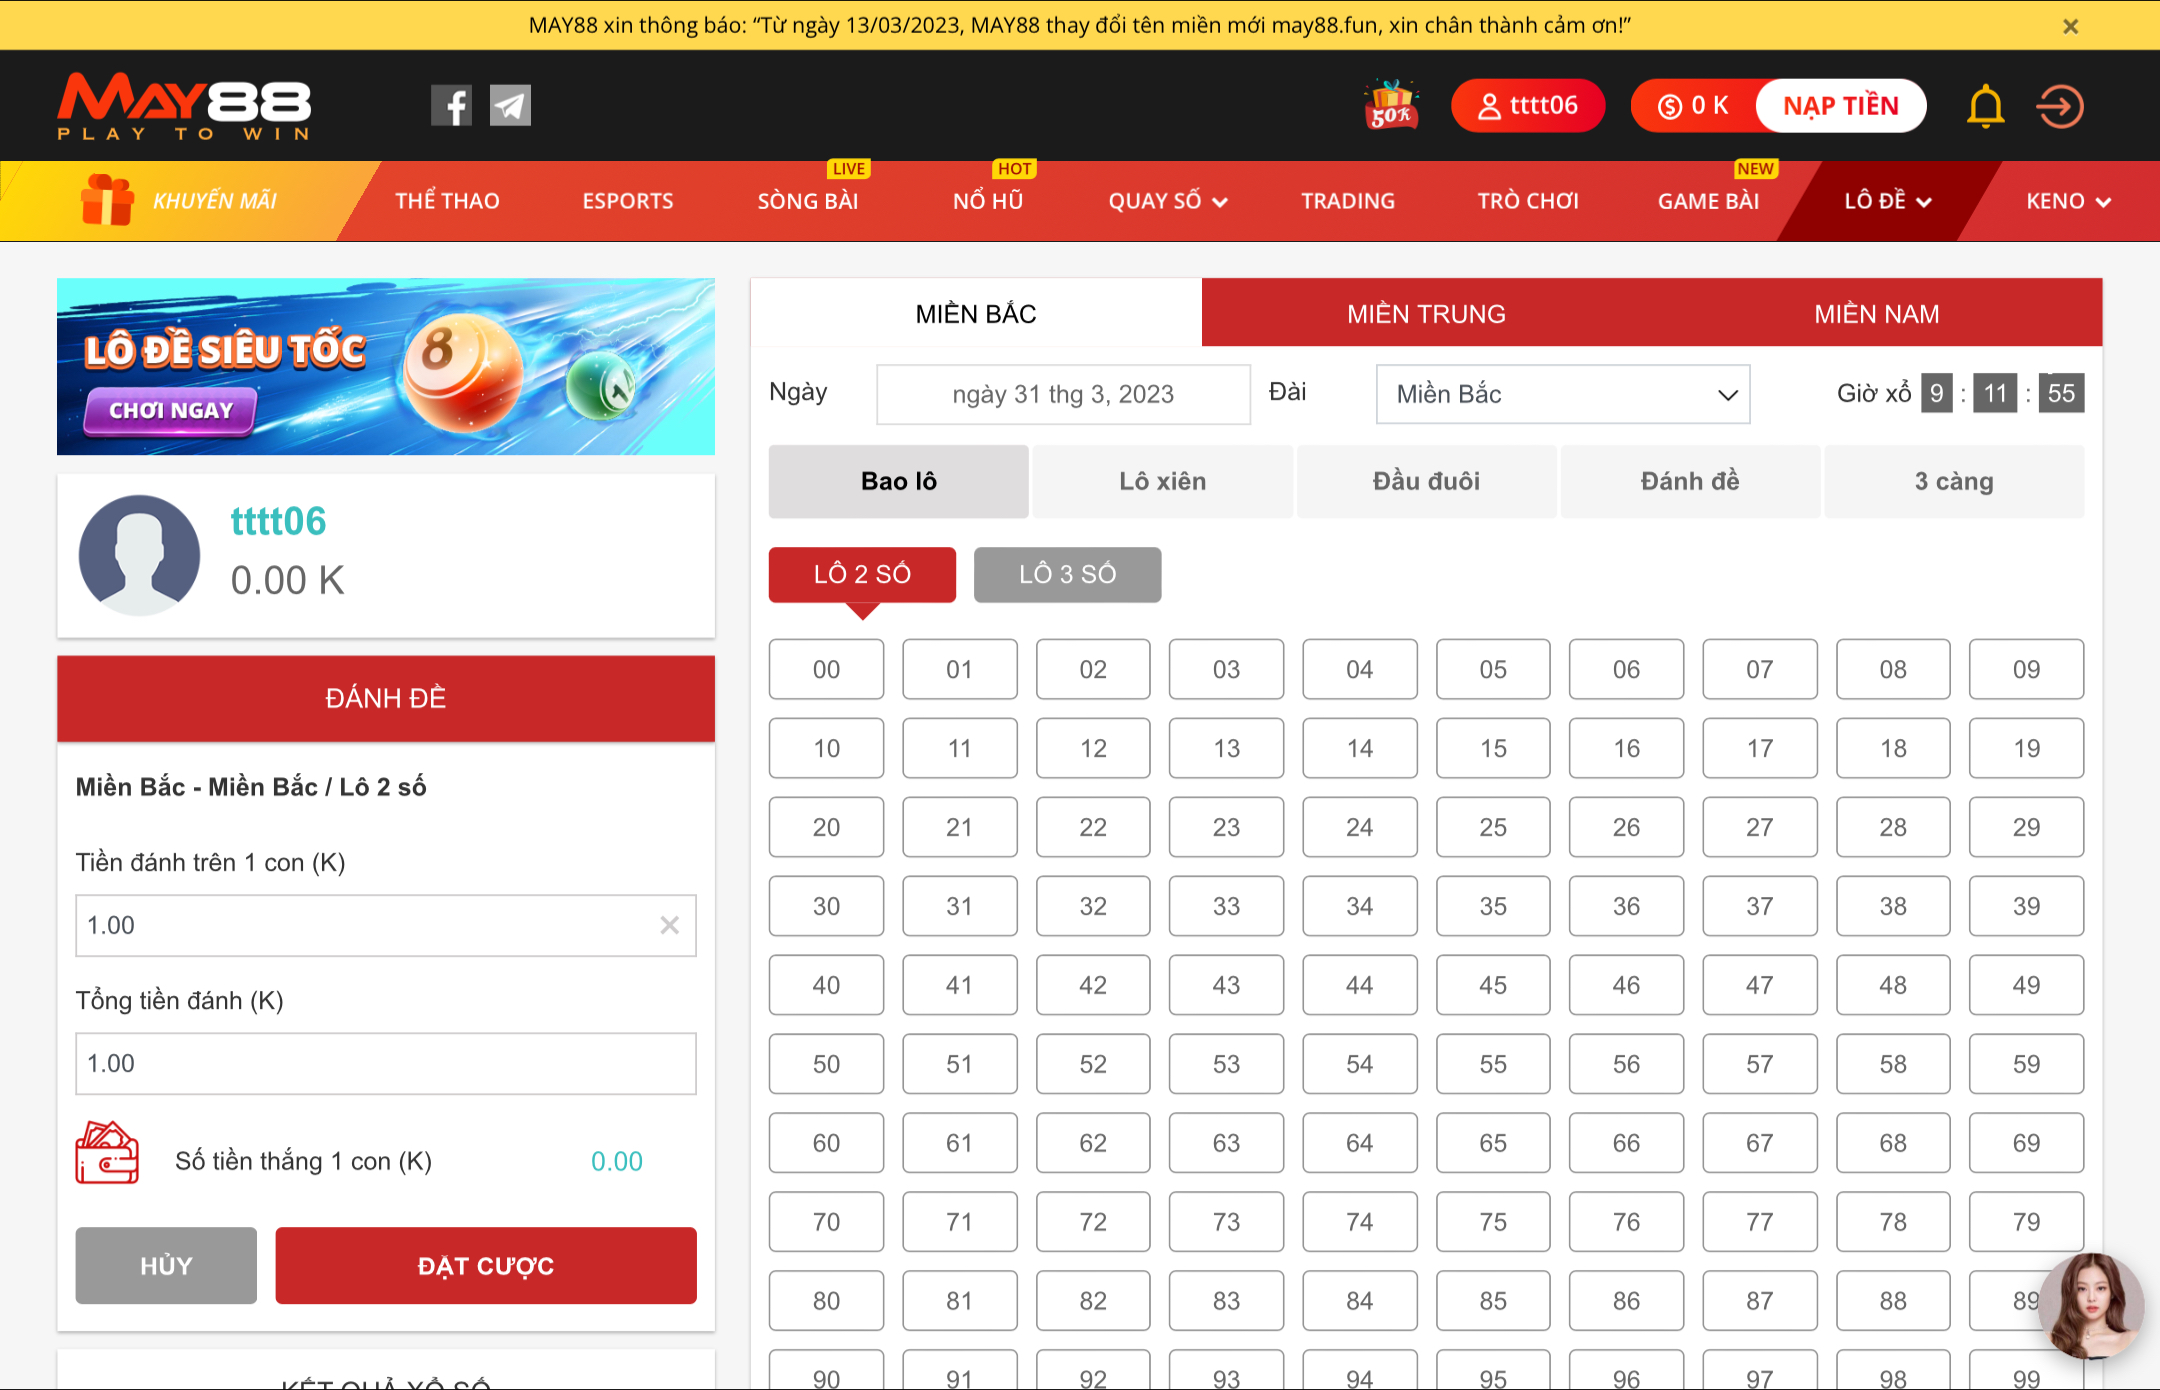Choose the Lô 3 Số option
The height and width of the screenshot is (1390, 2160).
pos(1067,574)
